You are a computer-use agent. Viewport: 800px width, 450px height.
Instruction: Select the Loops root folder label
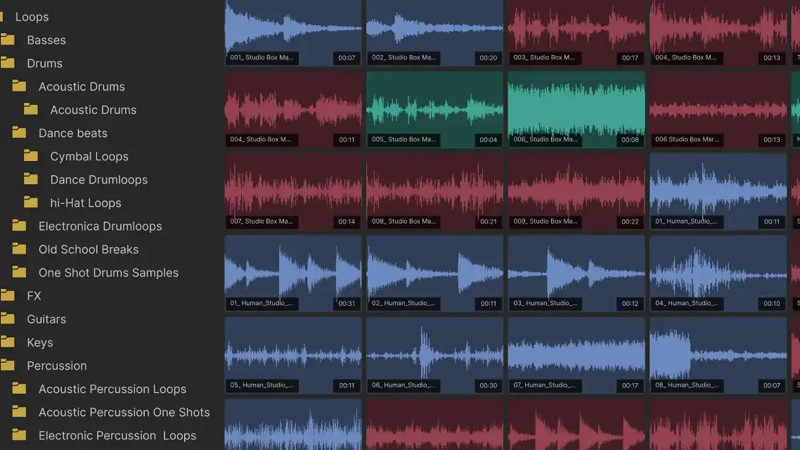click(32, 17)
